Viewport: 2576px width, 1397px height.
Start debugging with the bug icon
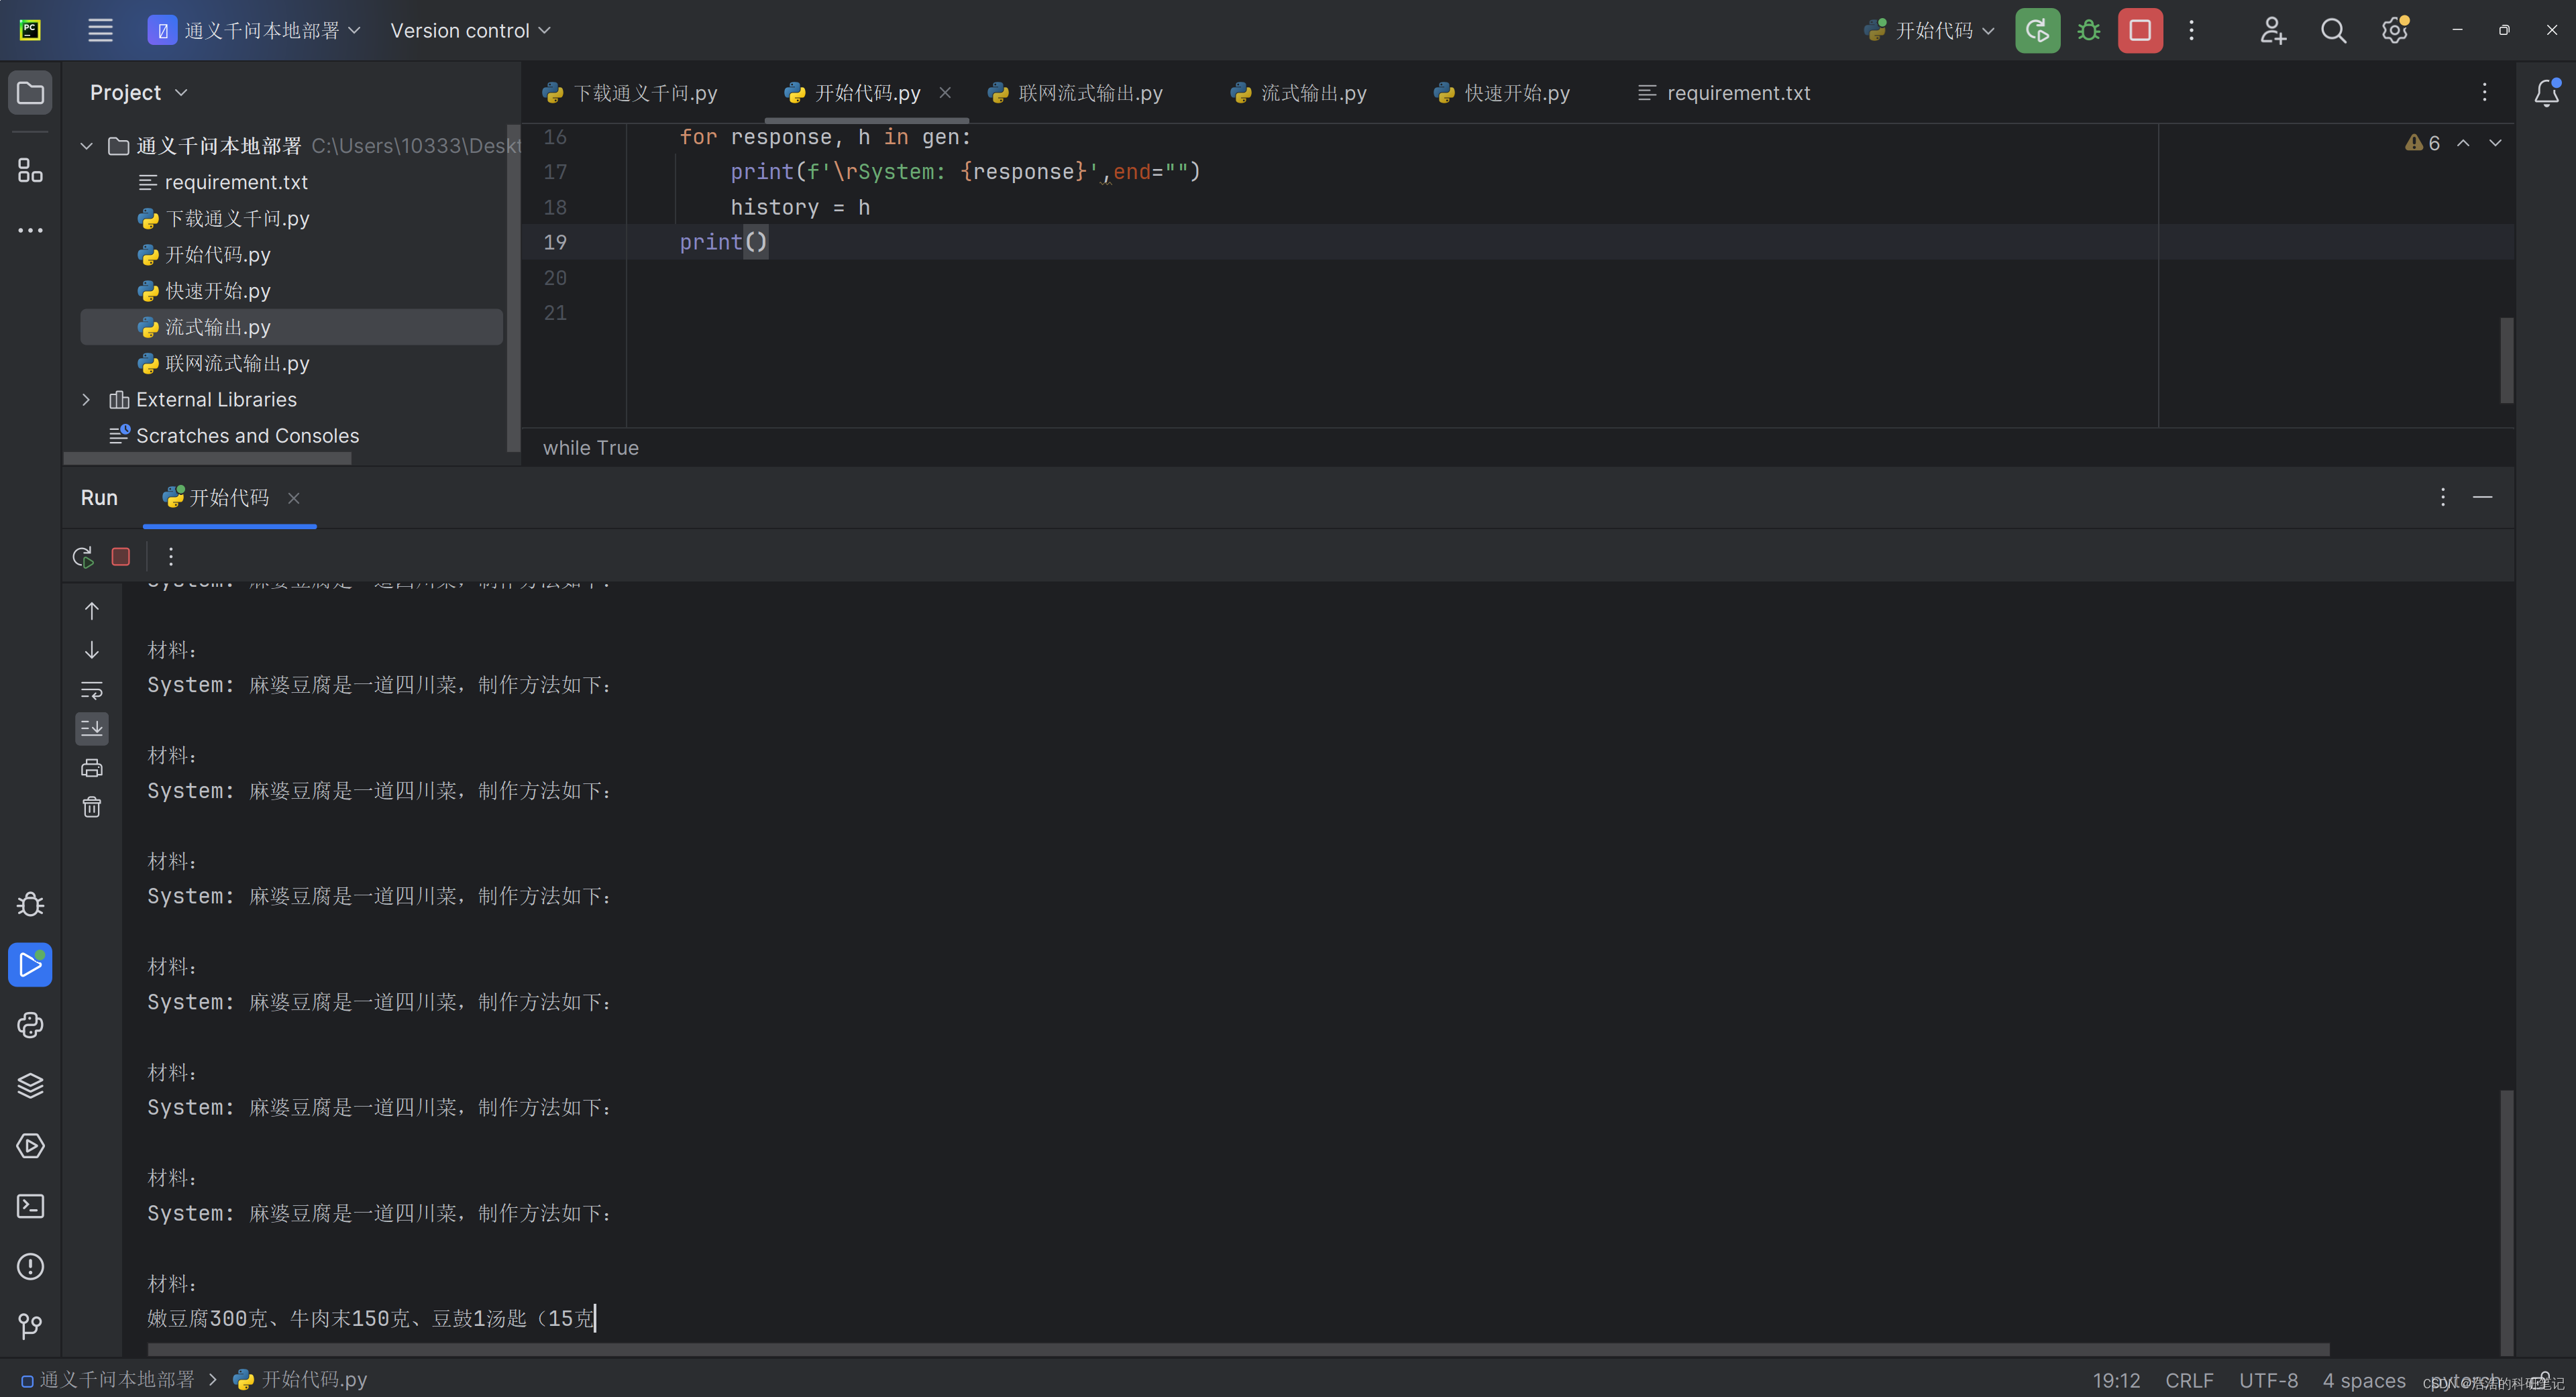click(x=2088, y=30)
